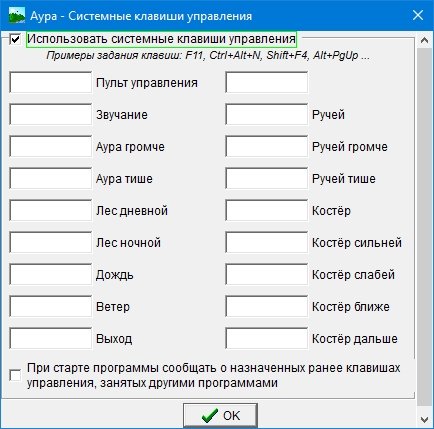
Task: Focus the 'Звучание' hotkey field
Action: pyautogui.click(x=51, y=114)
